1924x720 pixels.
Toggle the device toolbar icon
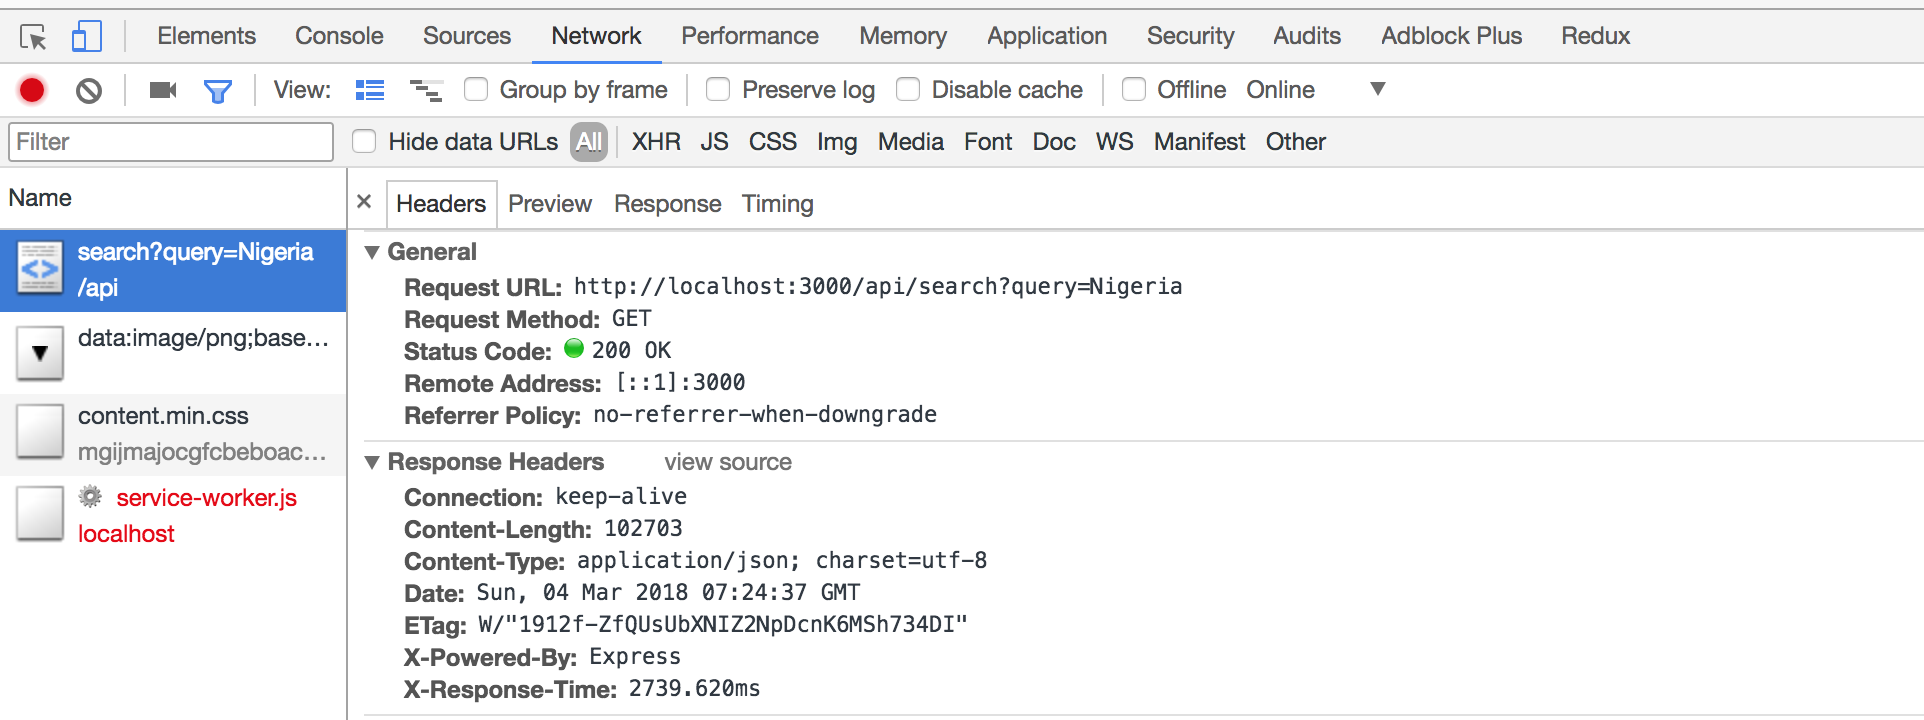[87, 37]
